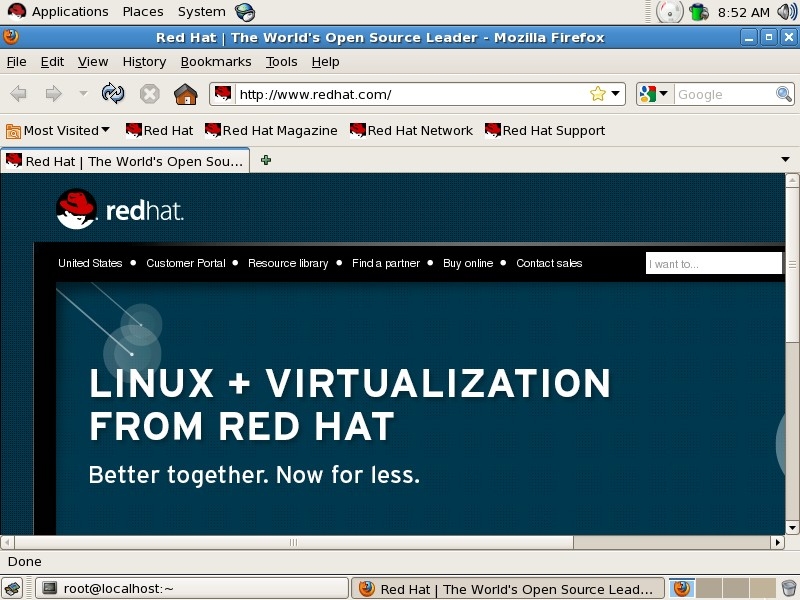The height and width of the screenshot is (600, 800).
Task: Go forward with the Forward arrow button
Action: [x=53, y=94]
